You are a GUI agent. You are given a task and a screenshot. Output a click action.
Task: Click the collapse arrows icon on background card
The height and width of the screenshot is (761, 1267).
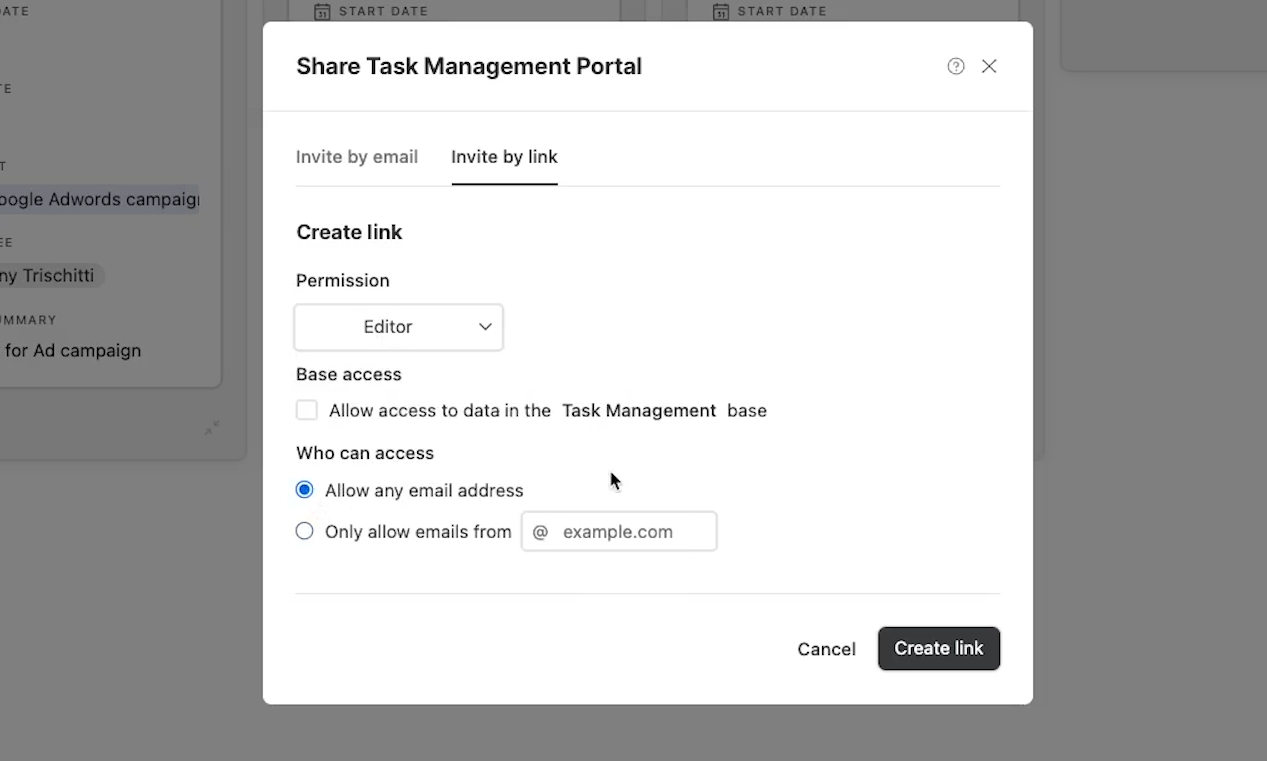click(212, 427)
